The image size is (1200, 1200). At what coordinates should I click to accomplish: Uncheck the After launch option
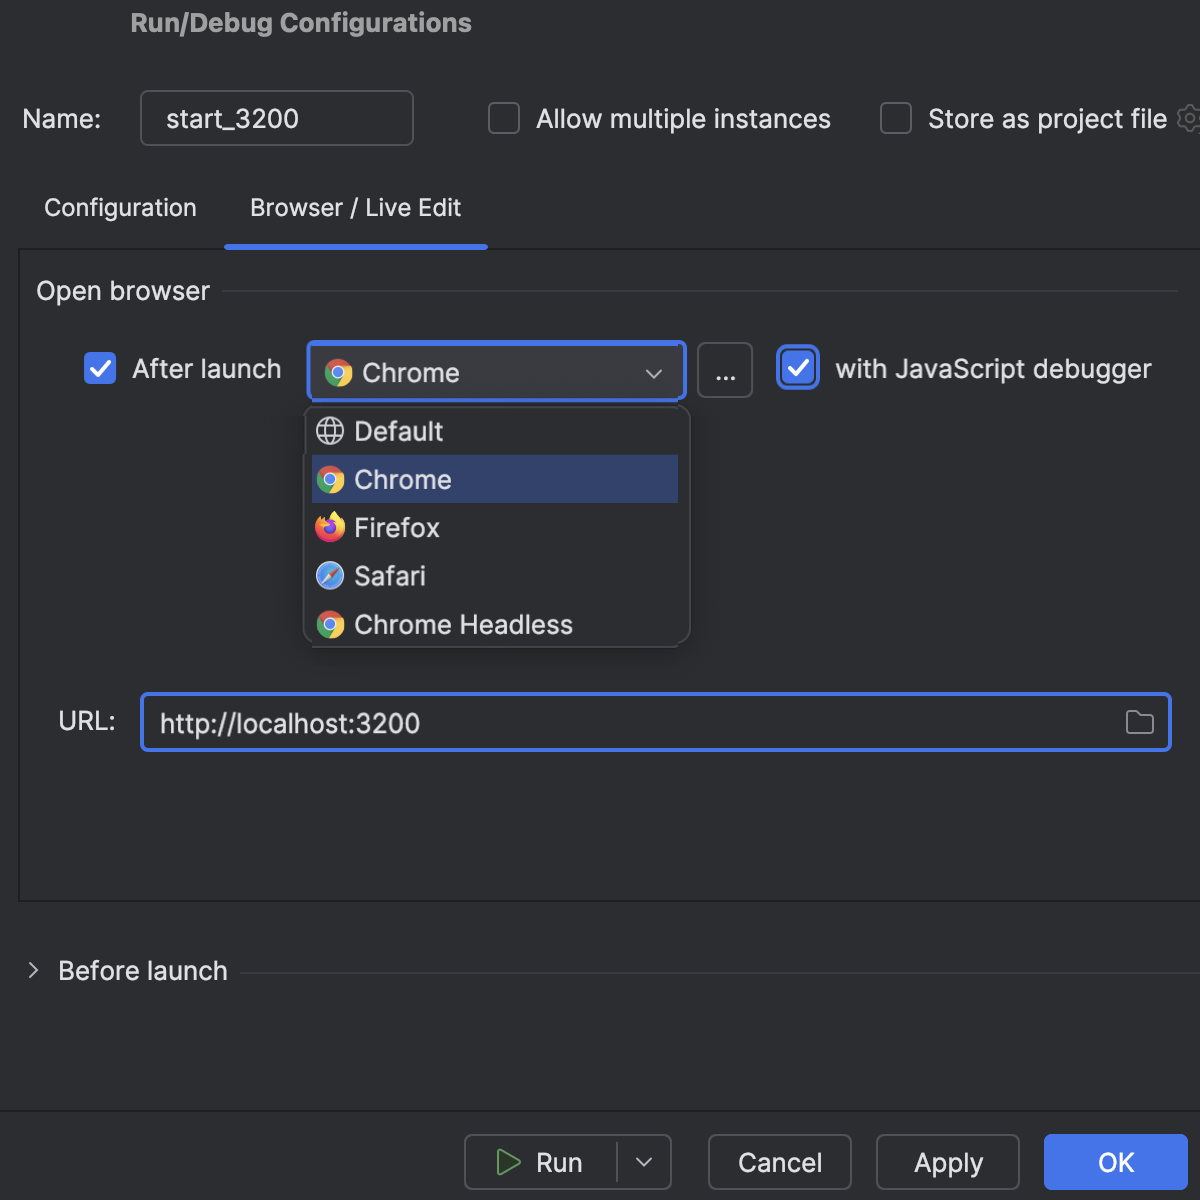tap(99, 368)
